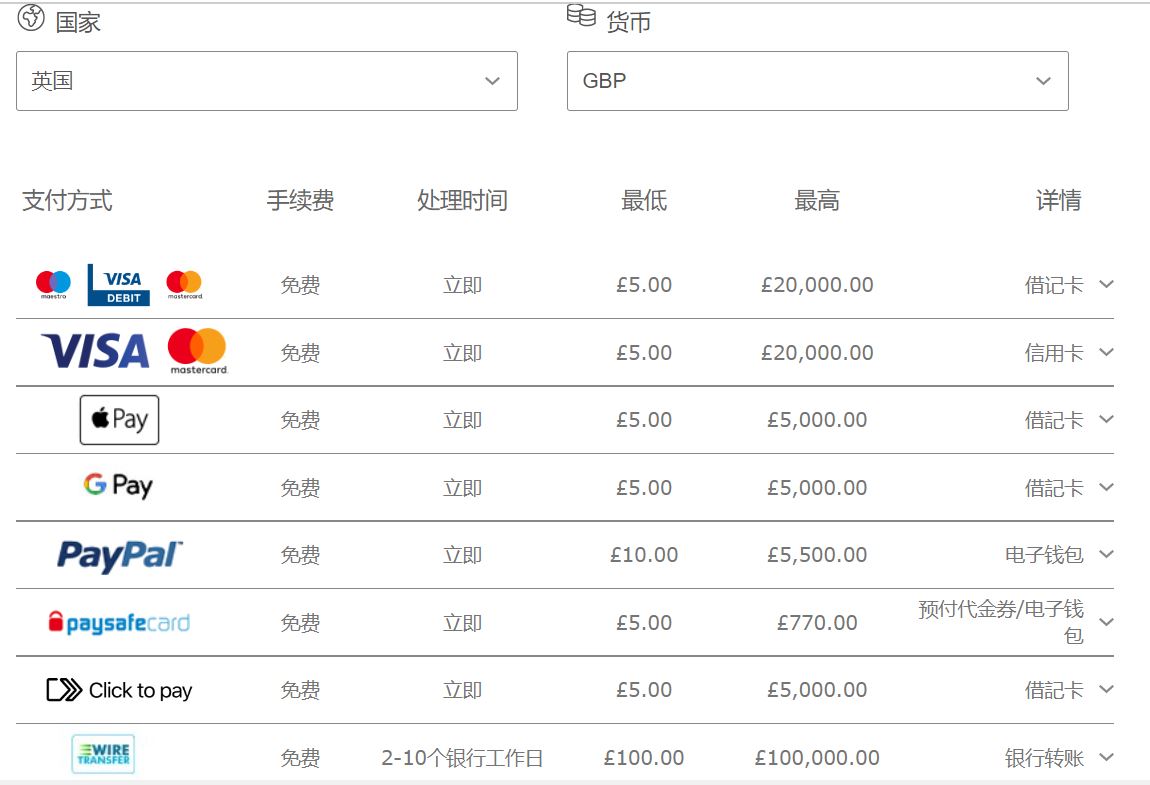Screen dimensions: 1150x785
Task: Click the currency coins icon beside 货币
Action: [x=580, y=15]
